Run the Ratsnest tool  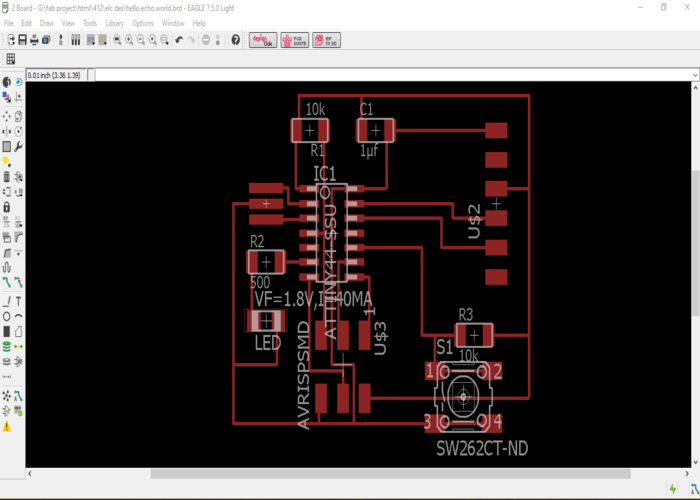coord(7,396)
